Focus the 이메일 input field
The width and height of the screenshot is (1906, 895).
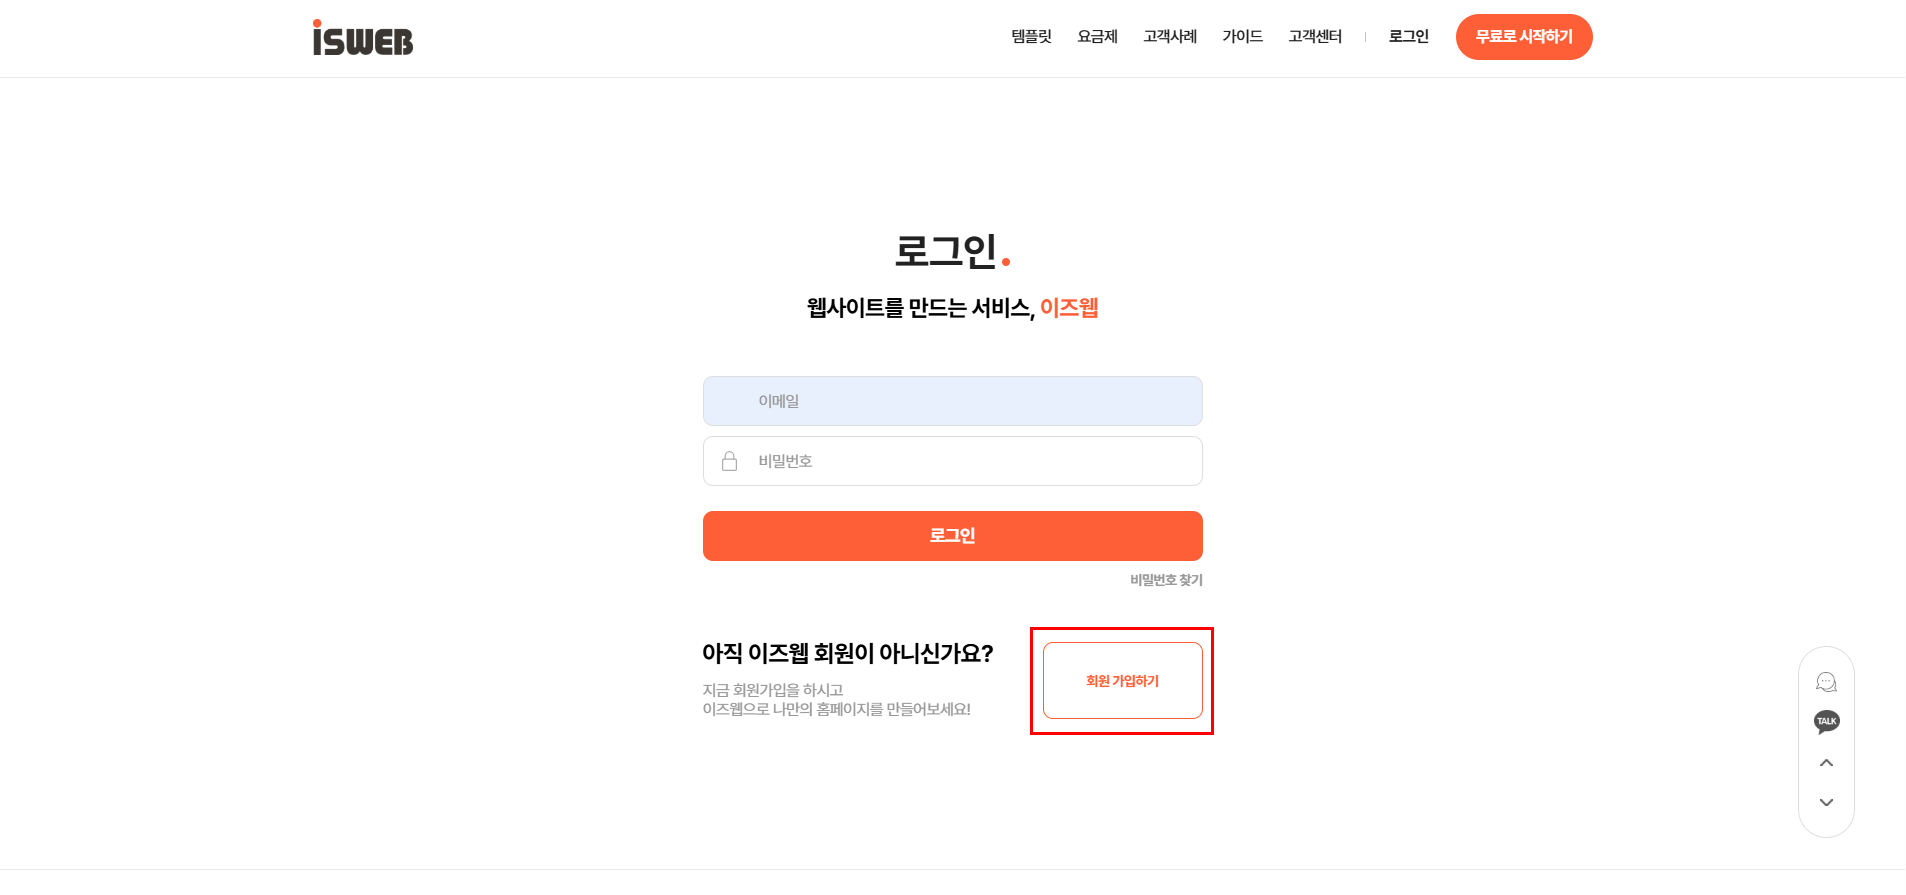952,401
